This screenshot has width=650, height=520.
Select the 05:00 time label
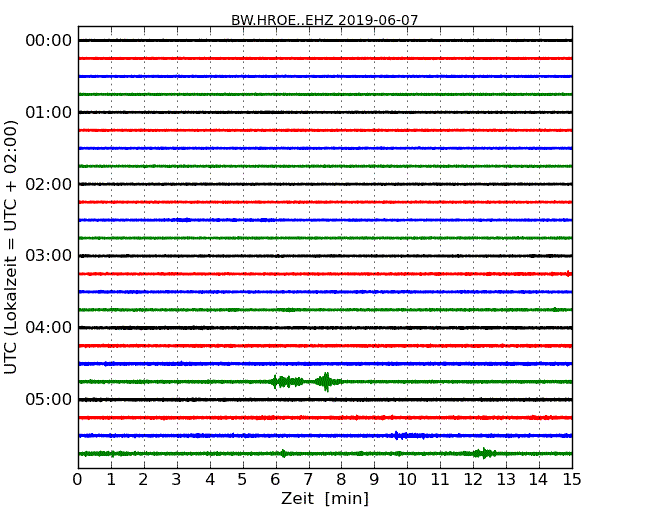click(49, 399)
